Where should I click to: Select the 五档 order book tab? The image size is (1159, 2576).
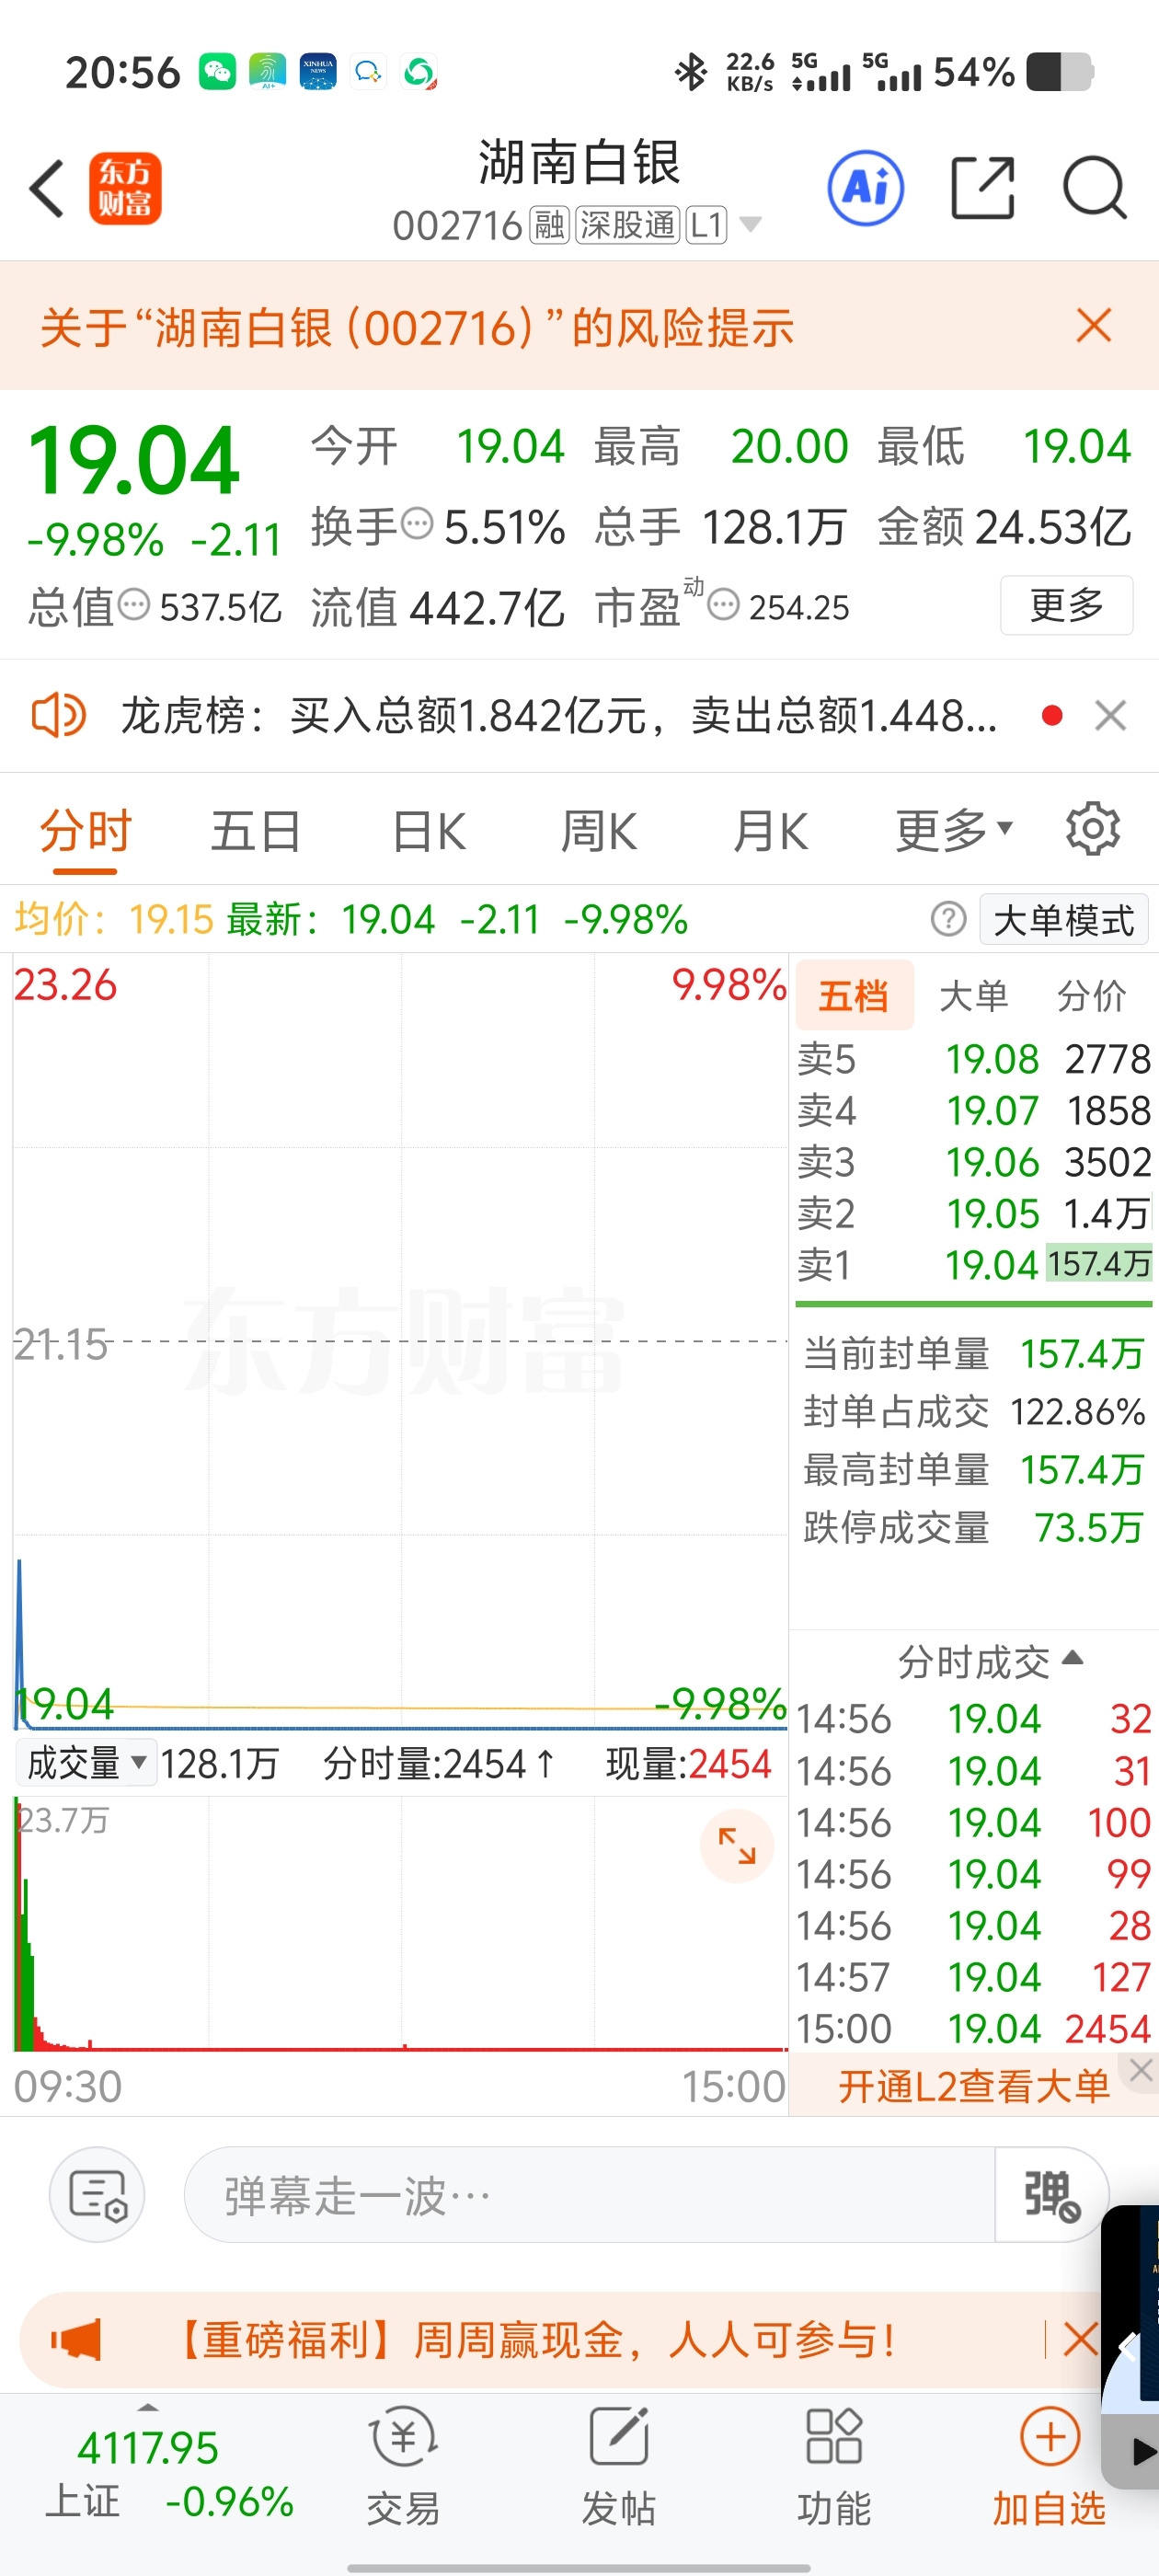tap(854, 996)
